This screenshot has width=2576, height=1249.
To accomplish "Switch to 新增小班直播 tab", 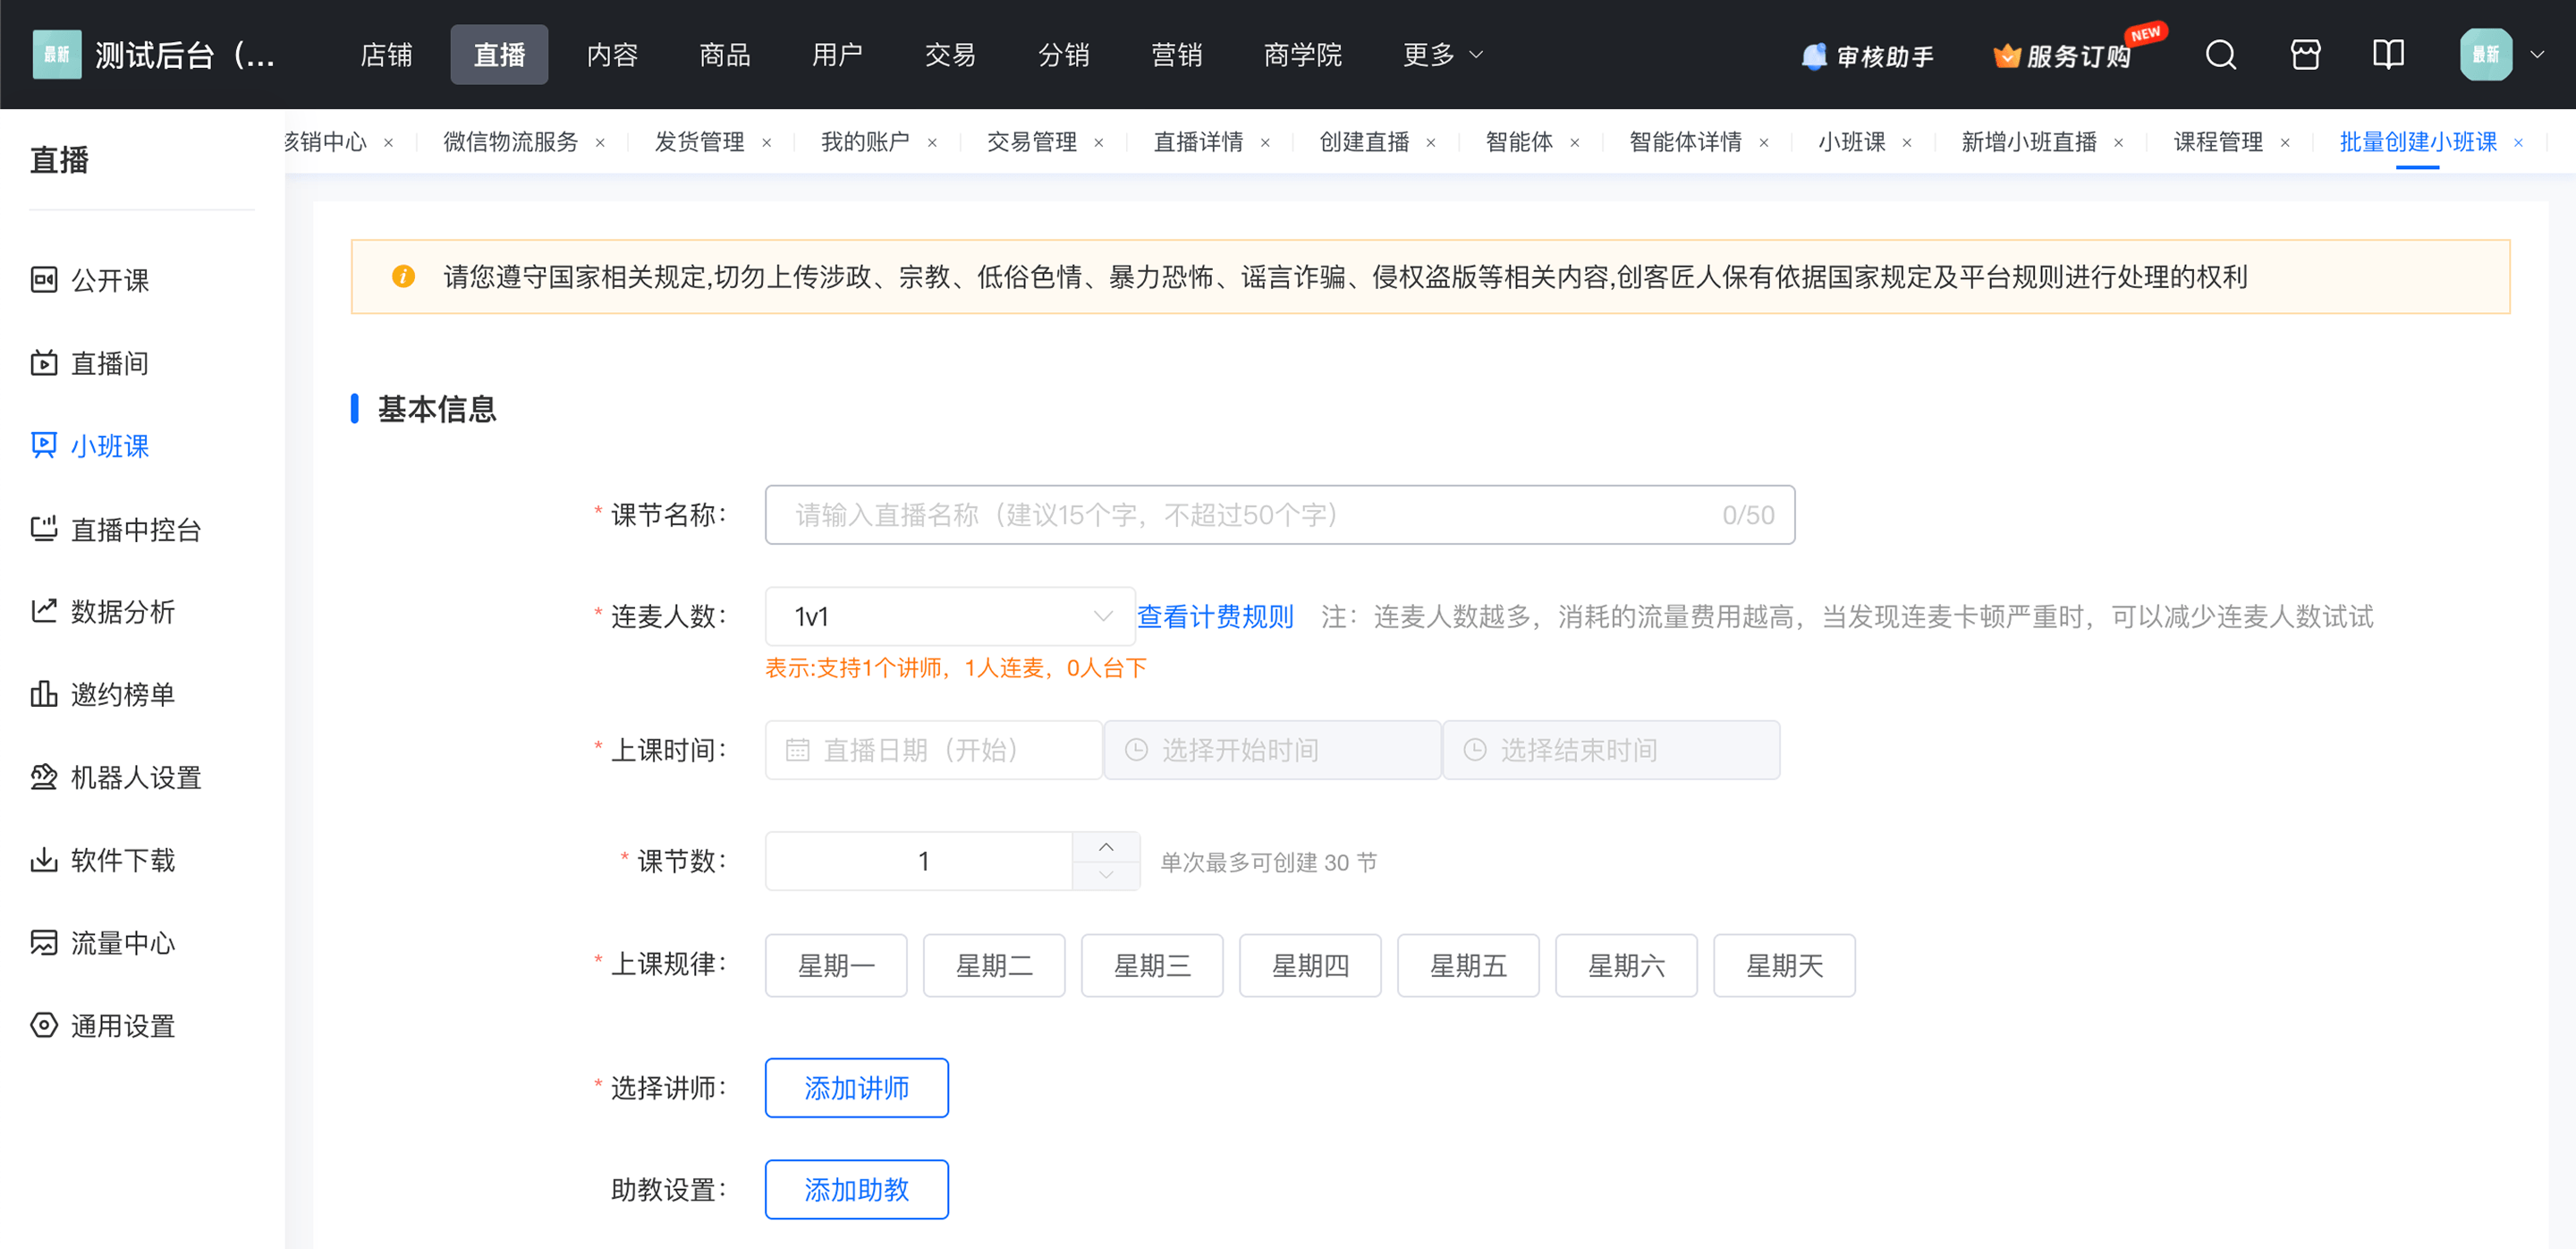I will pyautogui.click(x=2029, y=142).
